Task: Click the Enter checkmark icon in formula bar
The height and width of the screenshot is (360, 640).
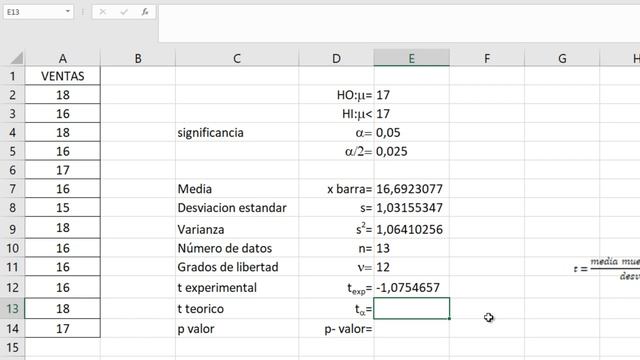Action: pyautogui.click(x=124, y=12)
